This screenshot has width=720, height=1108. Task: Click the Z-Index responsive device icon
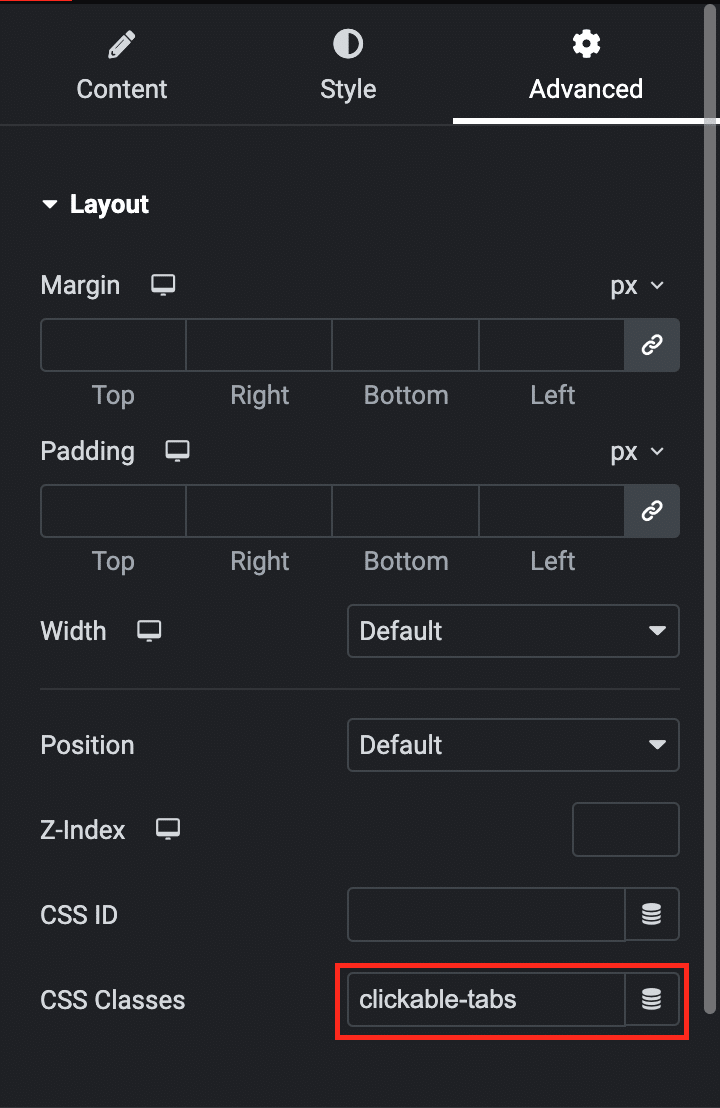click(168, 829)
